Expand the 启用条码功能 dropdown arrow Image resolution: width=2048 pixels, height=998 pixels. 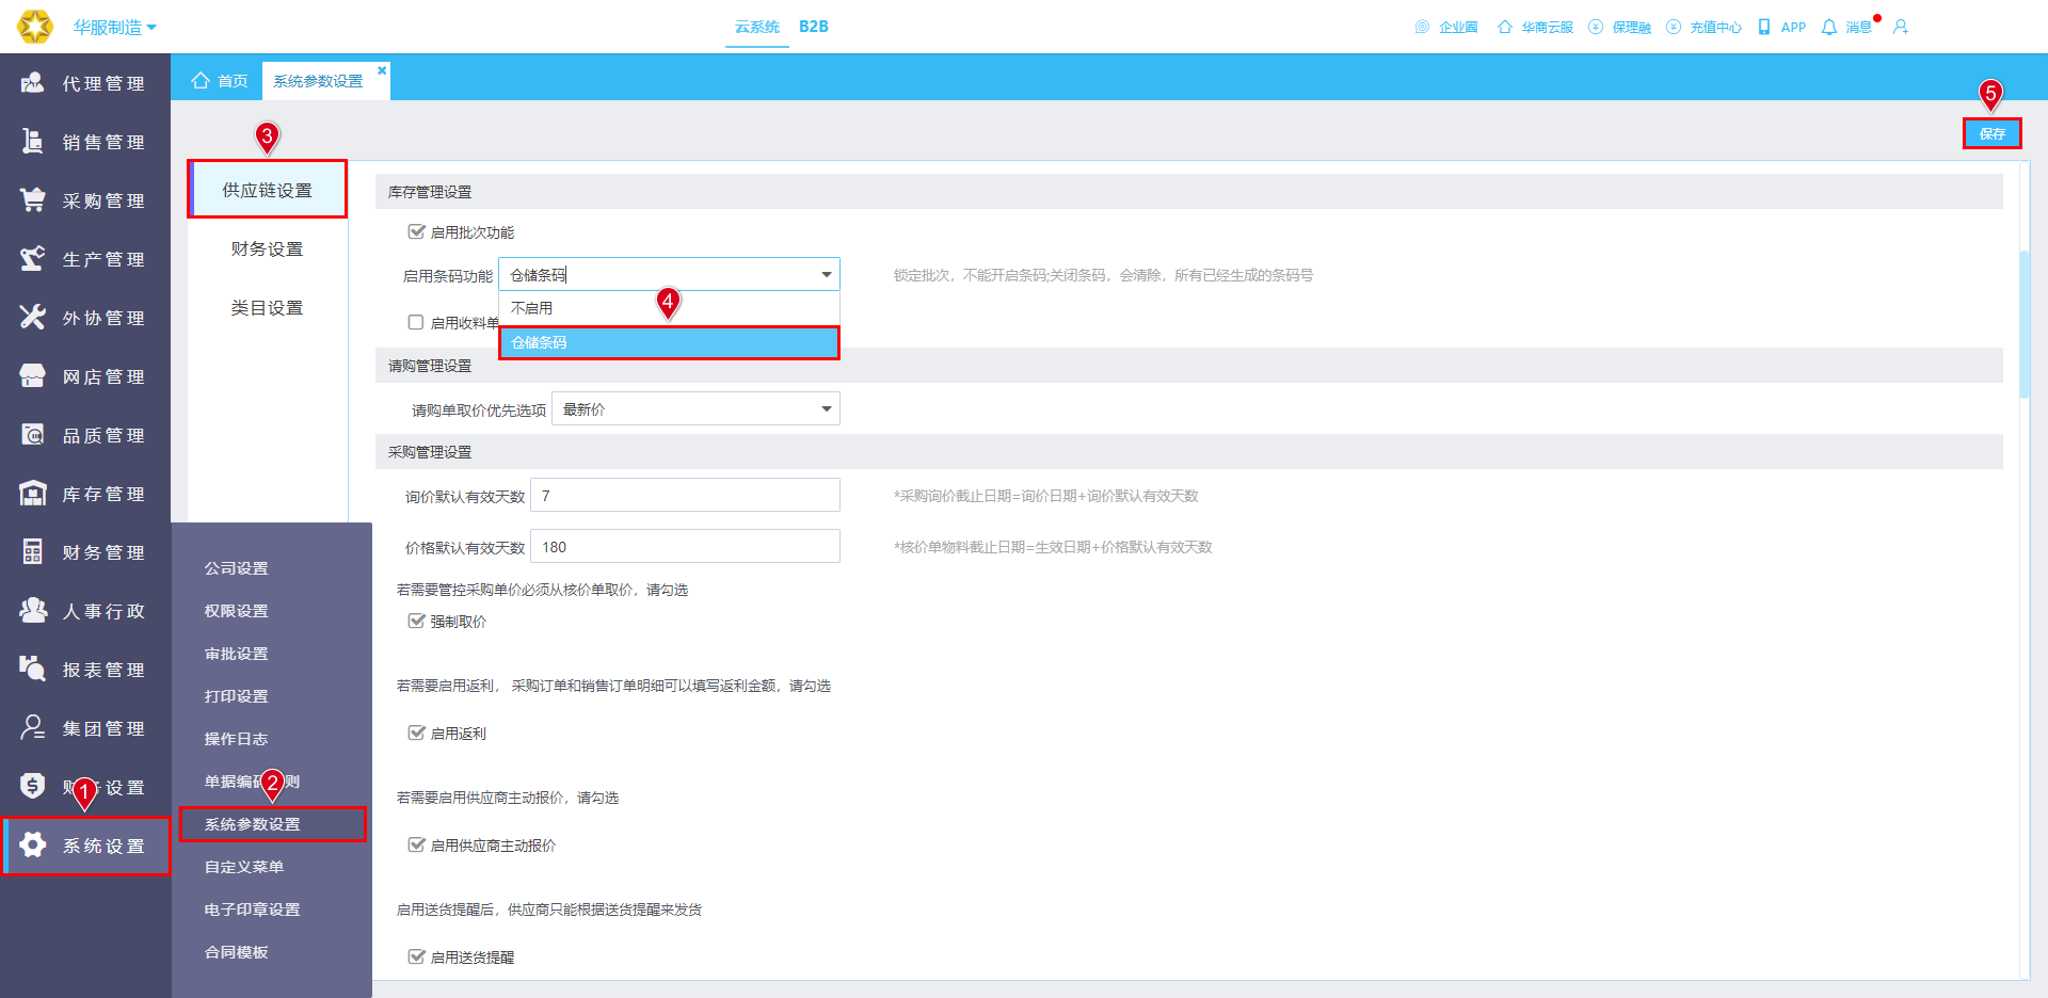point(826,275)
